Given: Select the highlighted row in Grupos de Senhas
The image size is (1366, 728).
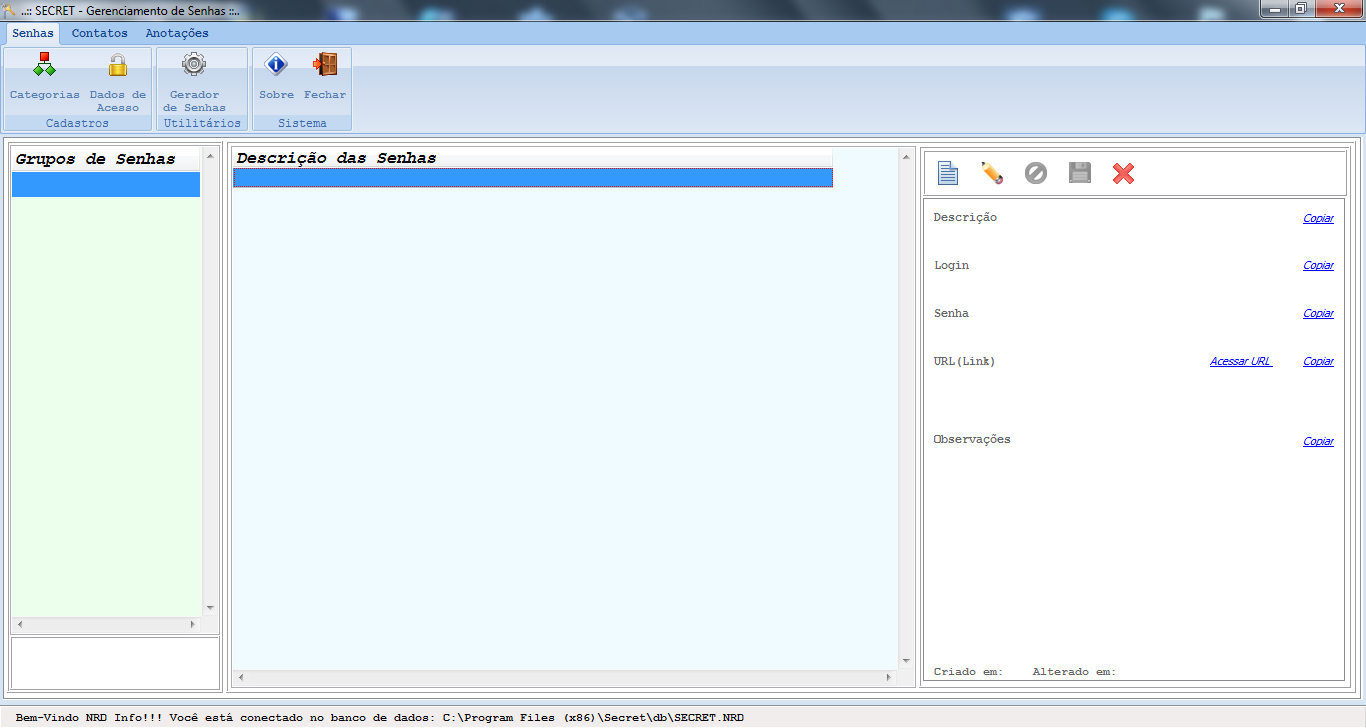Looking at the screenshot, I should tap(106, 184).
